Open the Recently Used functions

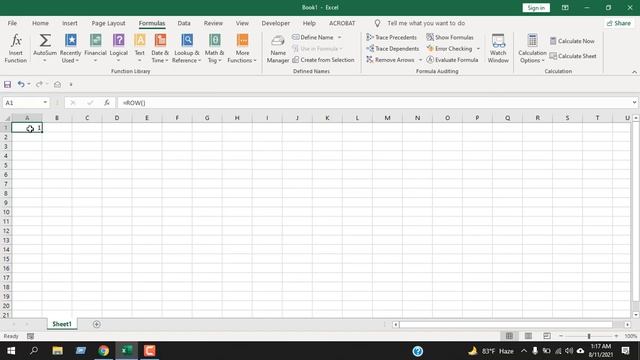pyautogui.click(x=70, y=48)
